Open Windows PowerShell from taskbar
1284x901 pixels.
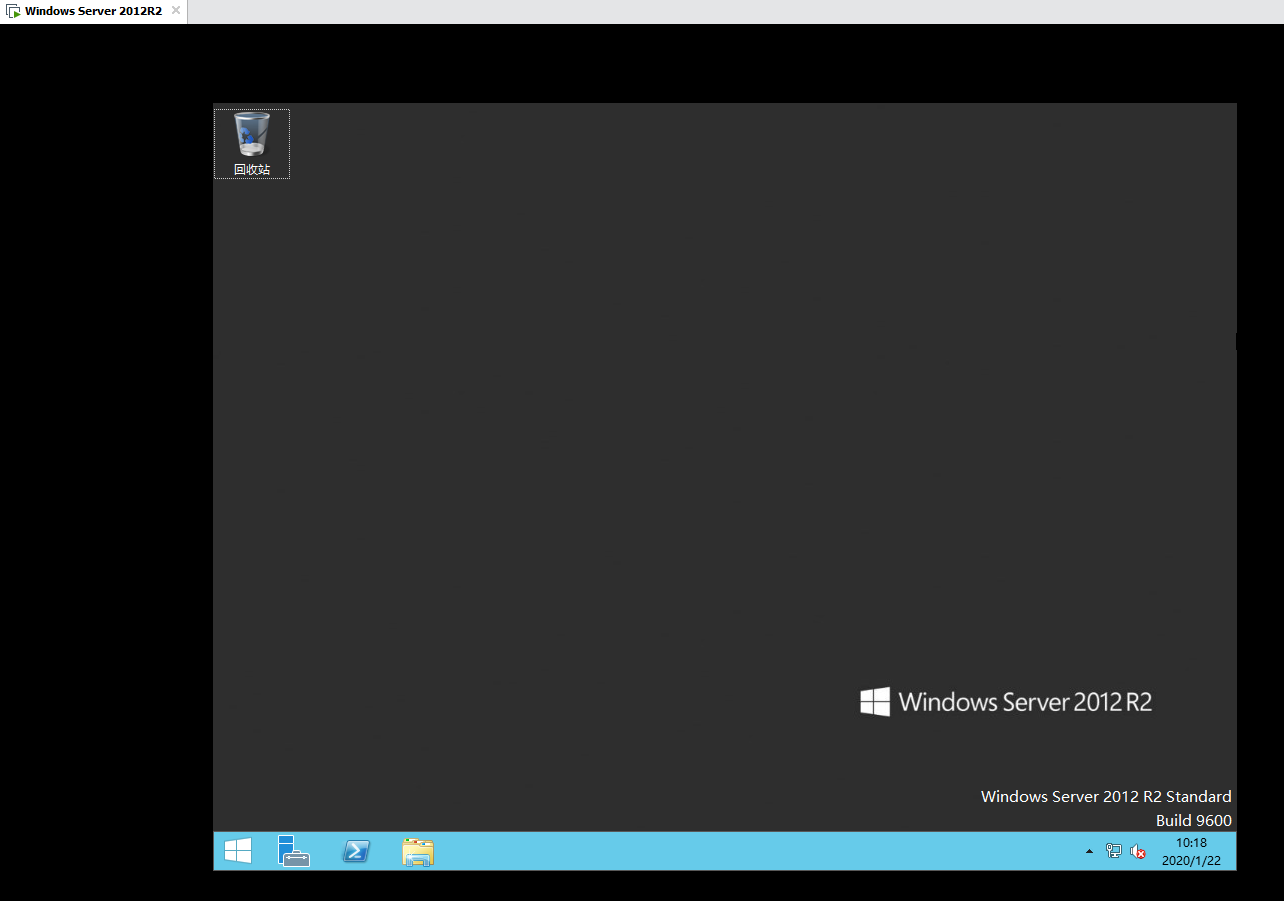pos(356,851)
